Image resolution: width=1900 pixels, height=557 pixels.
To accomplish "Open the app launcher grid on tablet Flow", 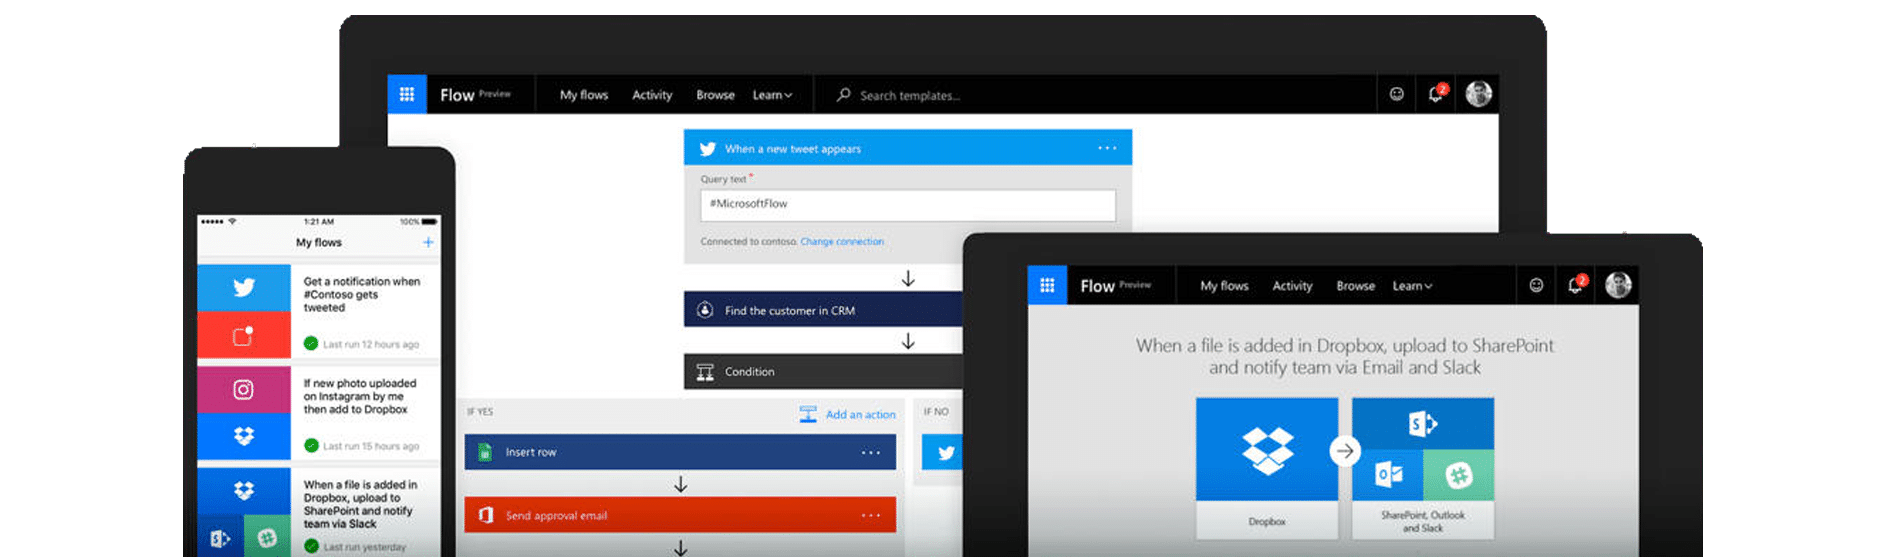I will click(x=1047, y=285).
